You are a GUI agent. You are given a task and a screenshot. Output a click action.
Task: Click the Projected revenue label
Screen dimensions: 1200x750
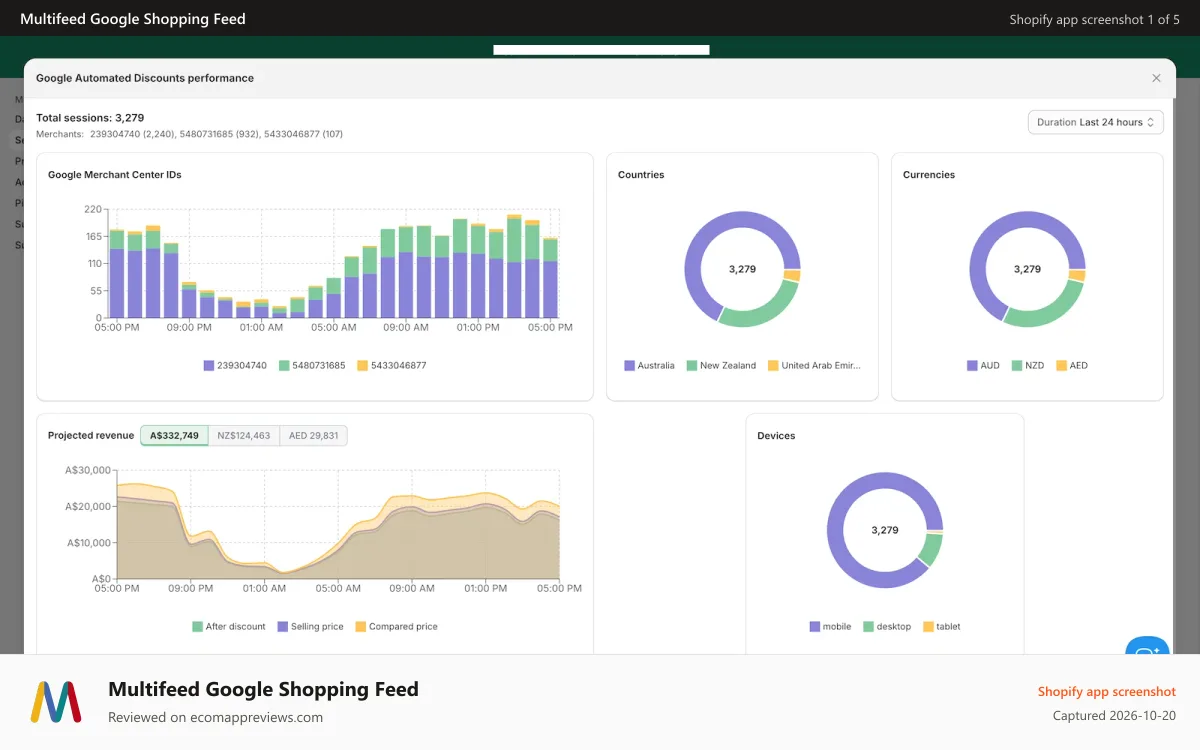coord(91,436)
